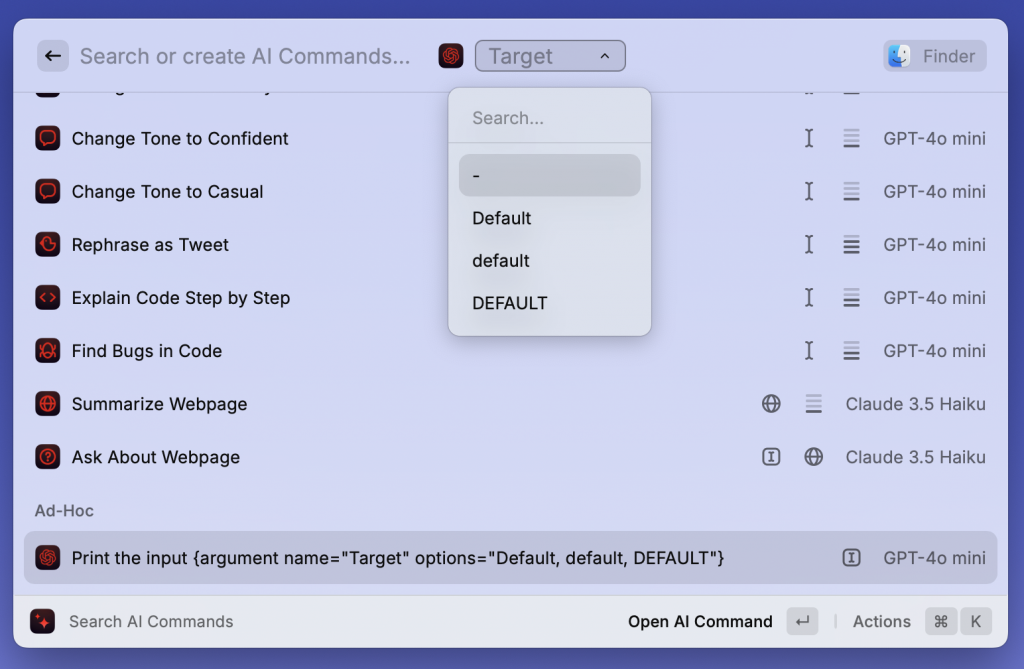The image size is (1024, 669).
Task: Click the text-cursor icon on the Change Tone to Casual row
Action: pyautogui.click(x=809, y=191)
